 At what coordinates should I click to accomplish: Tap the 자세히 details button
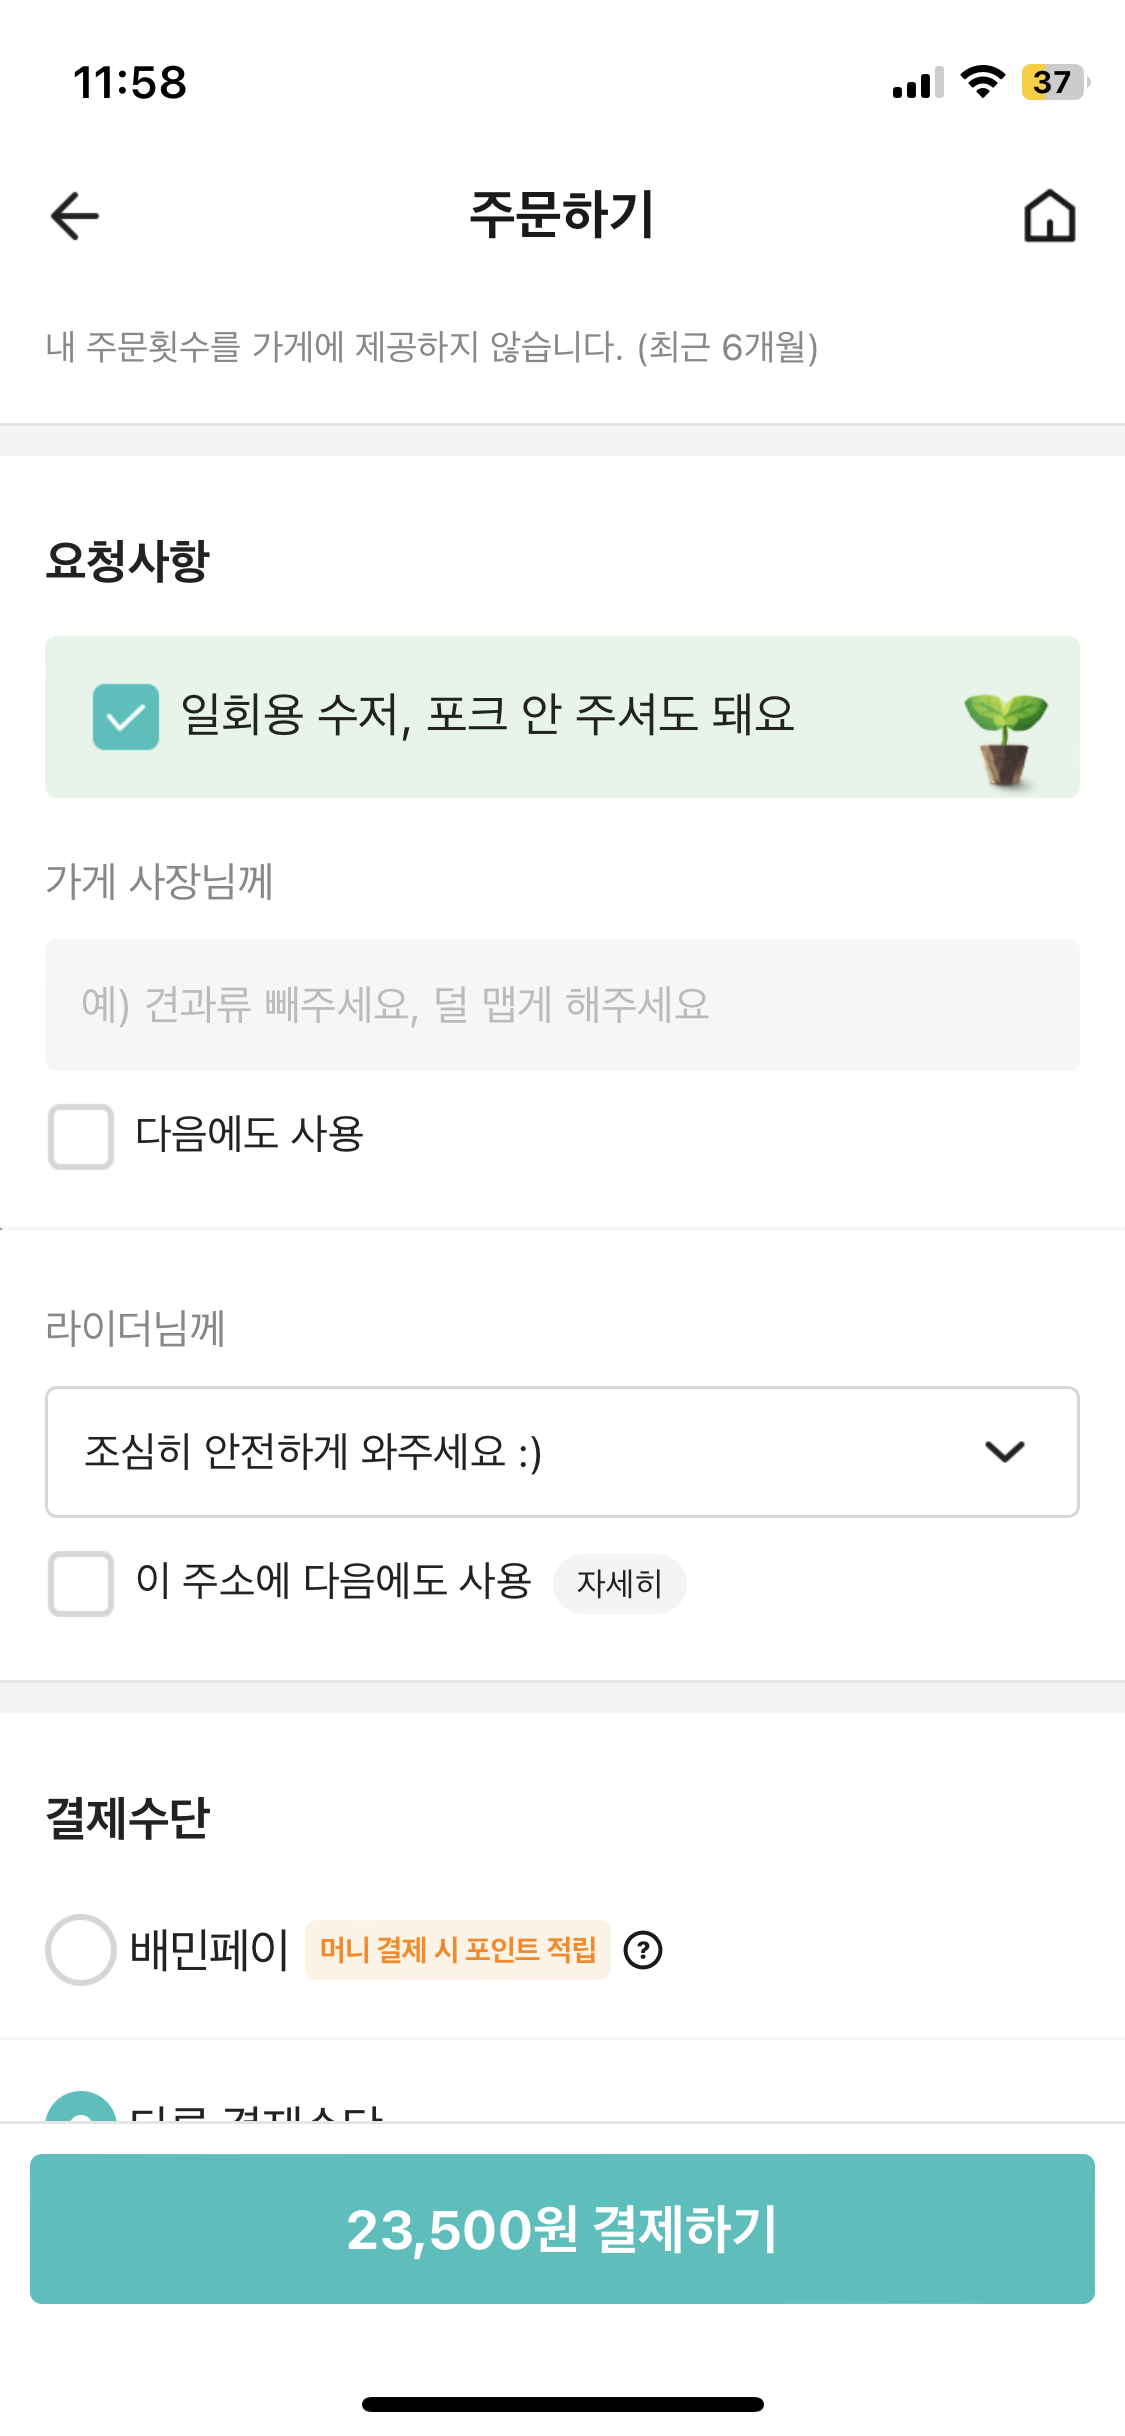point(619,1584)
